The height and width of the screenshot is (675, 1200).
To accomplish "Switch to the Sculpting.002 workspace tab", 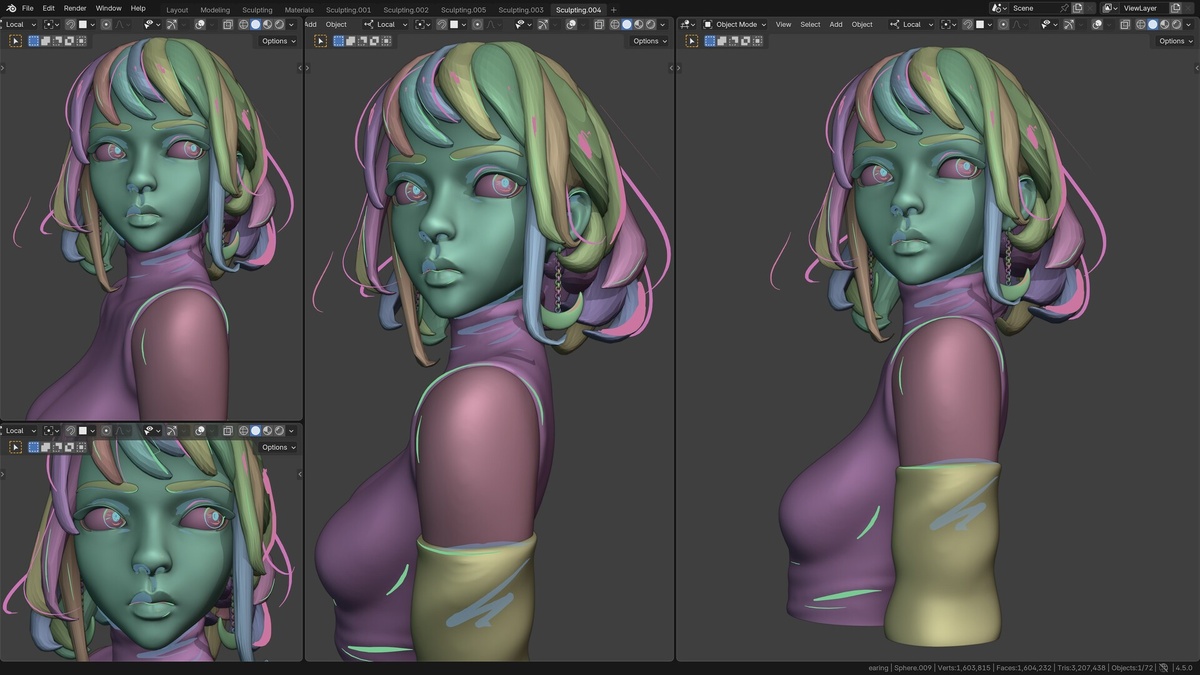I will 405,10.
